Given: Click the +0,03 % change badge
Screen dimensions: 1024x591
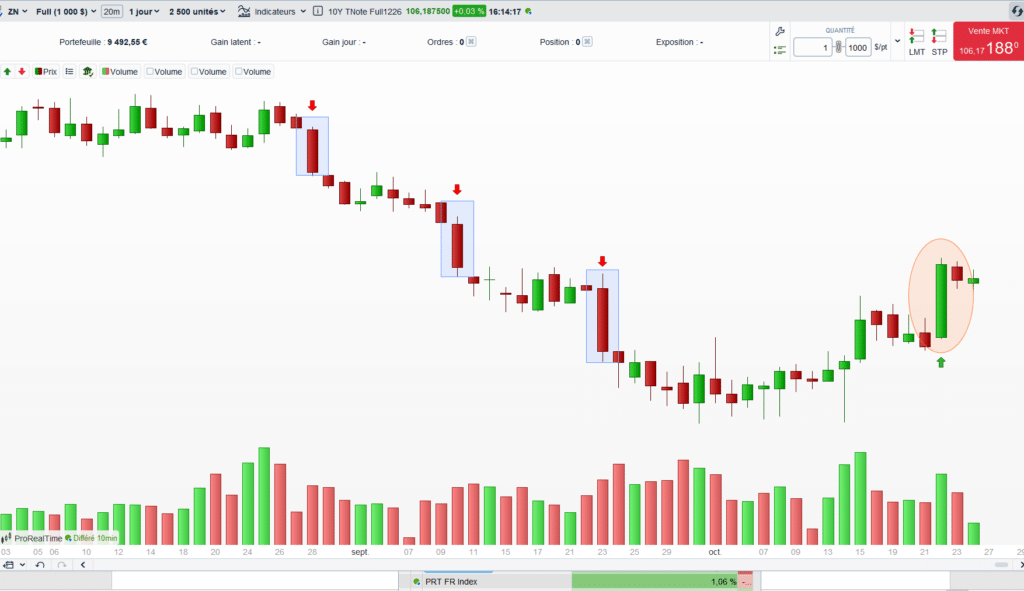Looking at the screenshot, I should pos(469,12).
